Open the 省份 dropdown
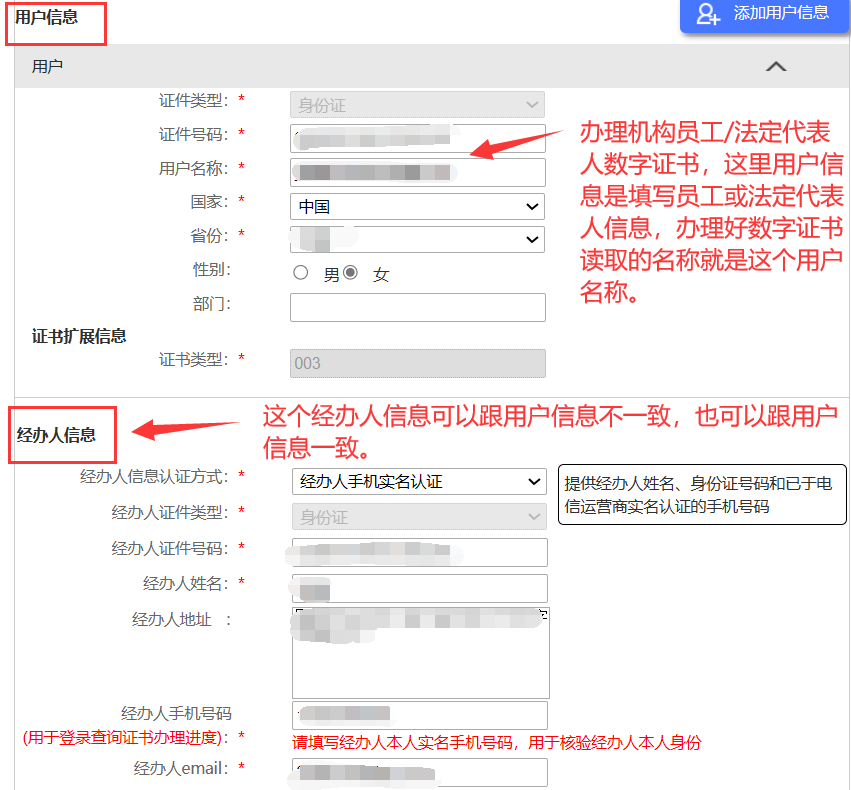 (417, 240)
